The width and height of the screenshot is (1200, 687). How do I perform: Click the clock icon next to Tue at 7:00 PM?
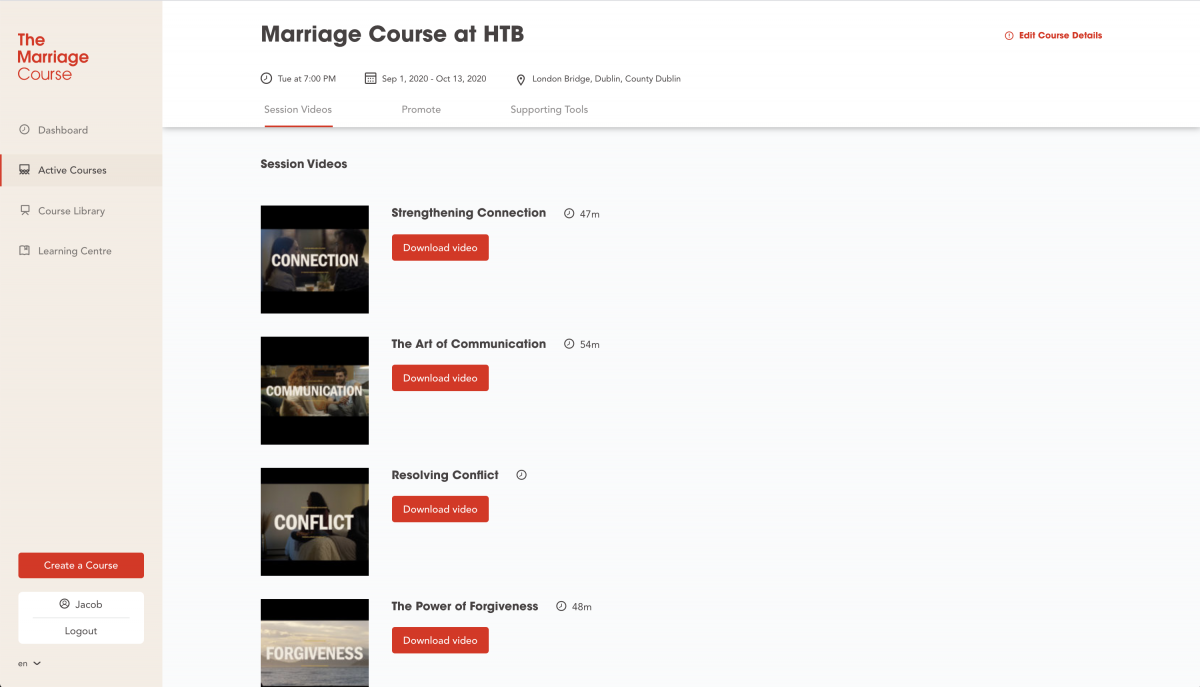point(266,78)
